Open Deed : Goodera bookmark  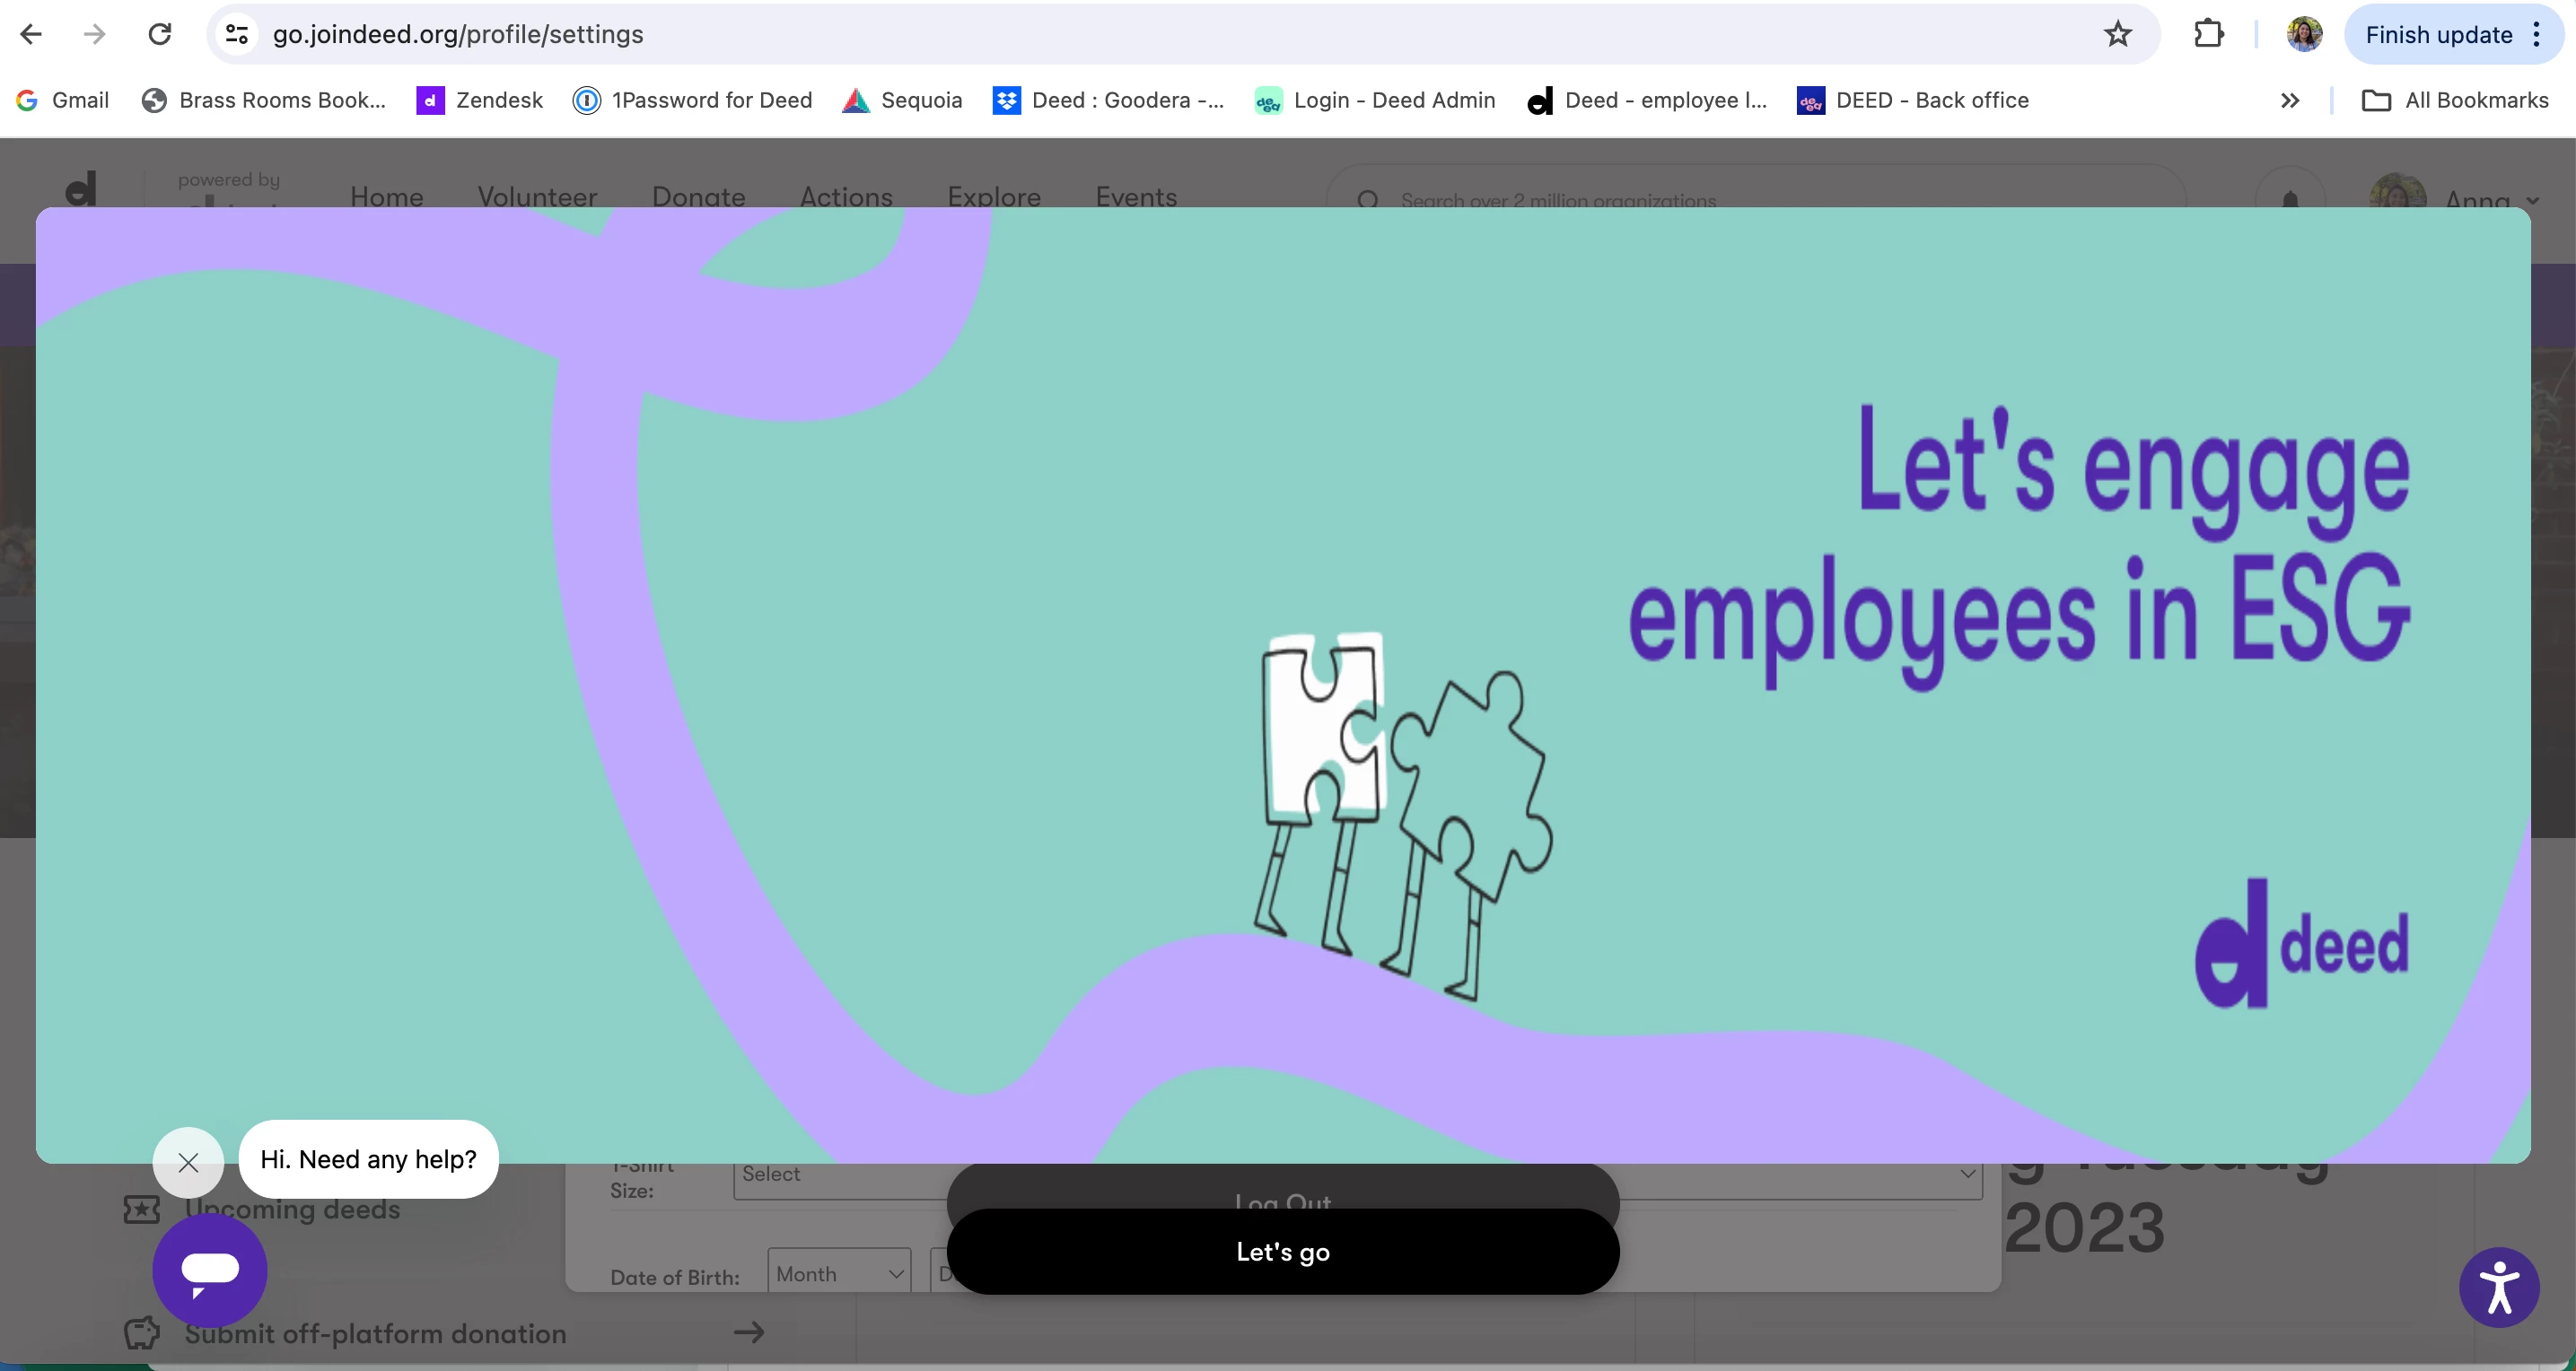tap(1108, 100)
